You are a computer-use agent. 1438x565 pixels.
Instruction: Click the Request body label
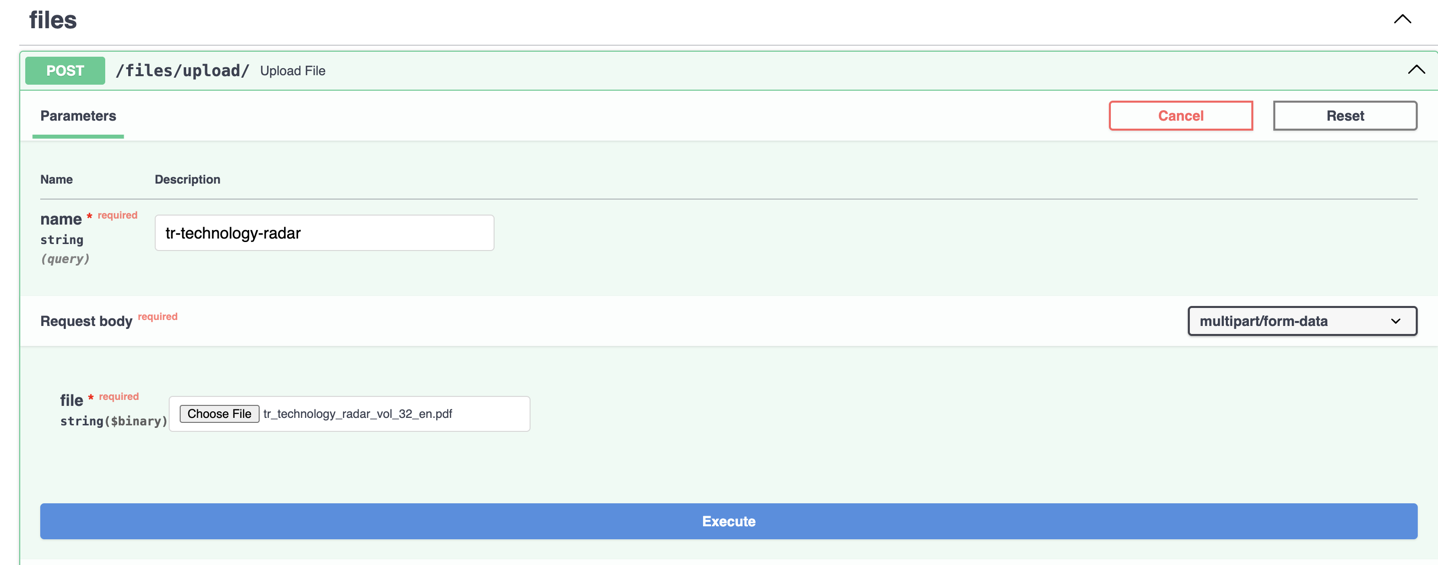tap(86, 321)
